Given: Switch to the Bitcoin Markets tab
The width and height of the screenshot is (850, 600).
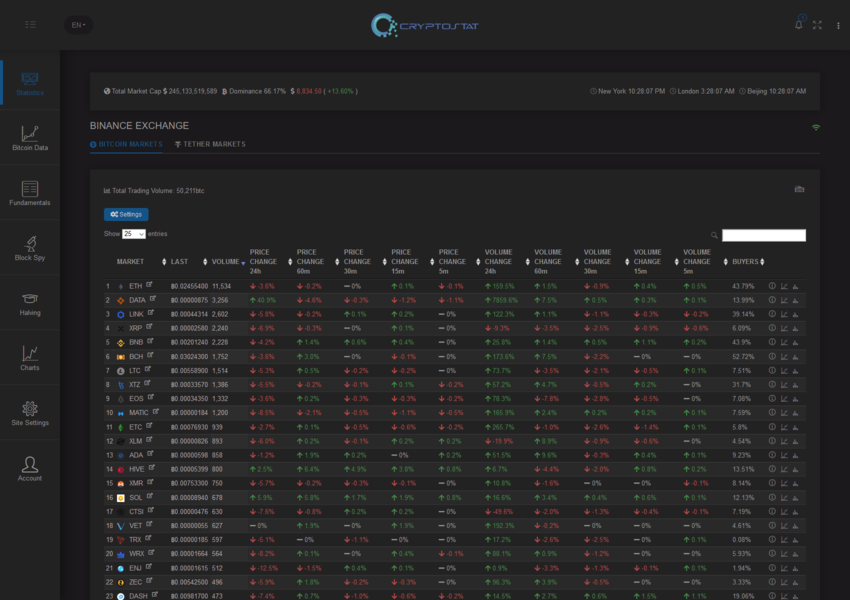Looking at the screenshot, I should [126, 144].
